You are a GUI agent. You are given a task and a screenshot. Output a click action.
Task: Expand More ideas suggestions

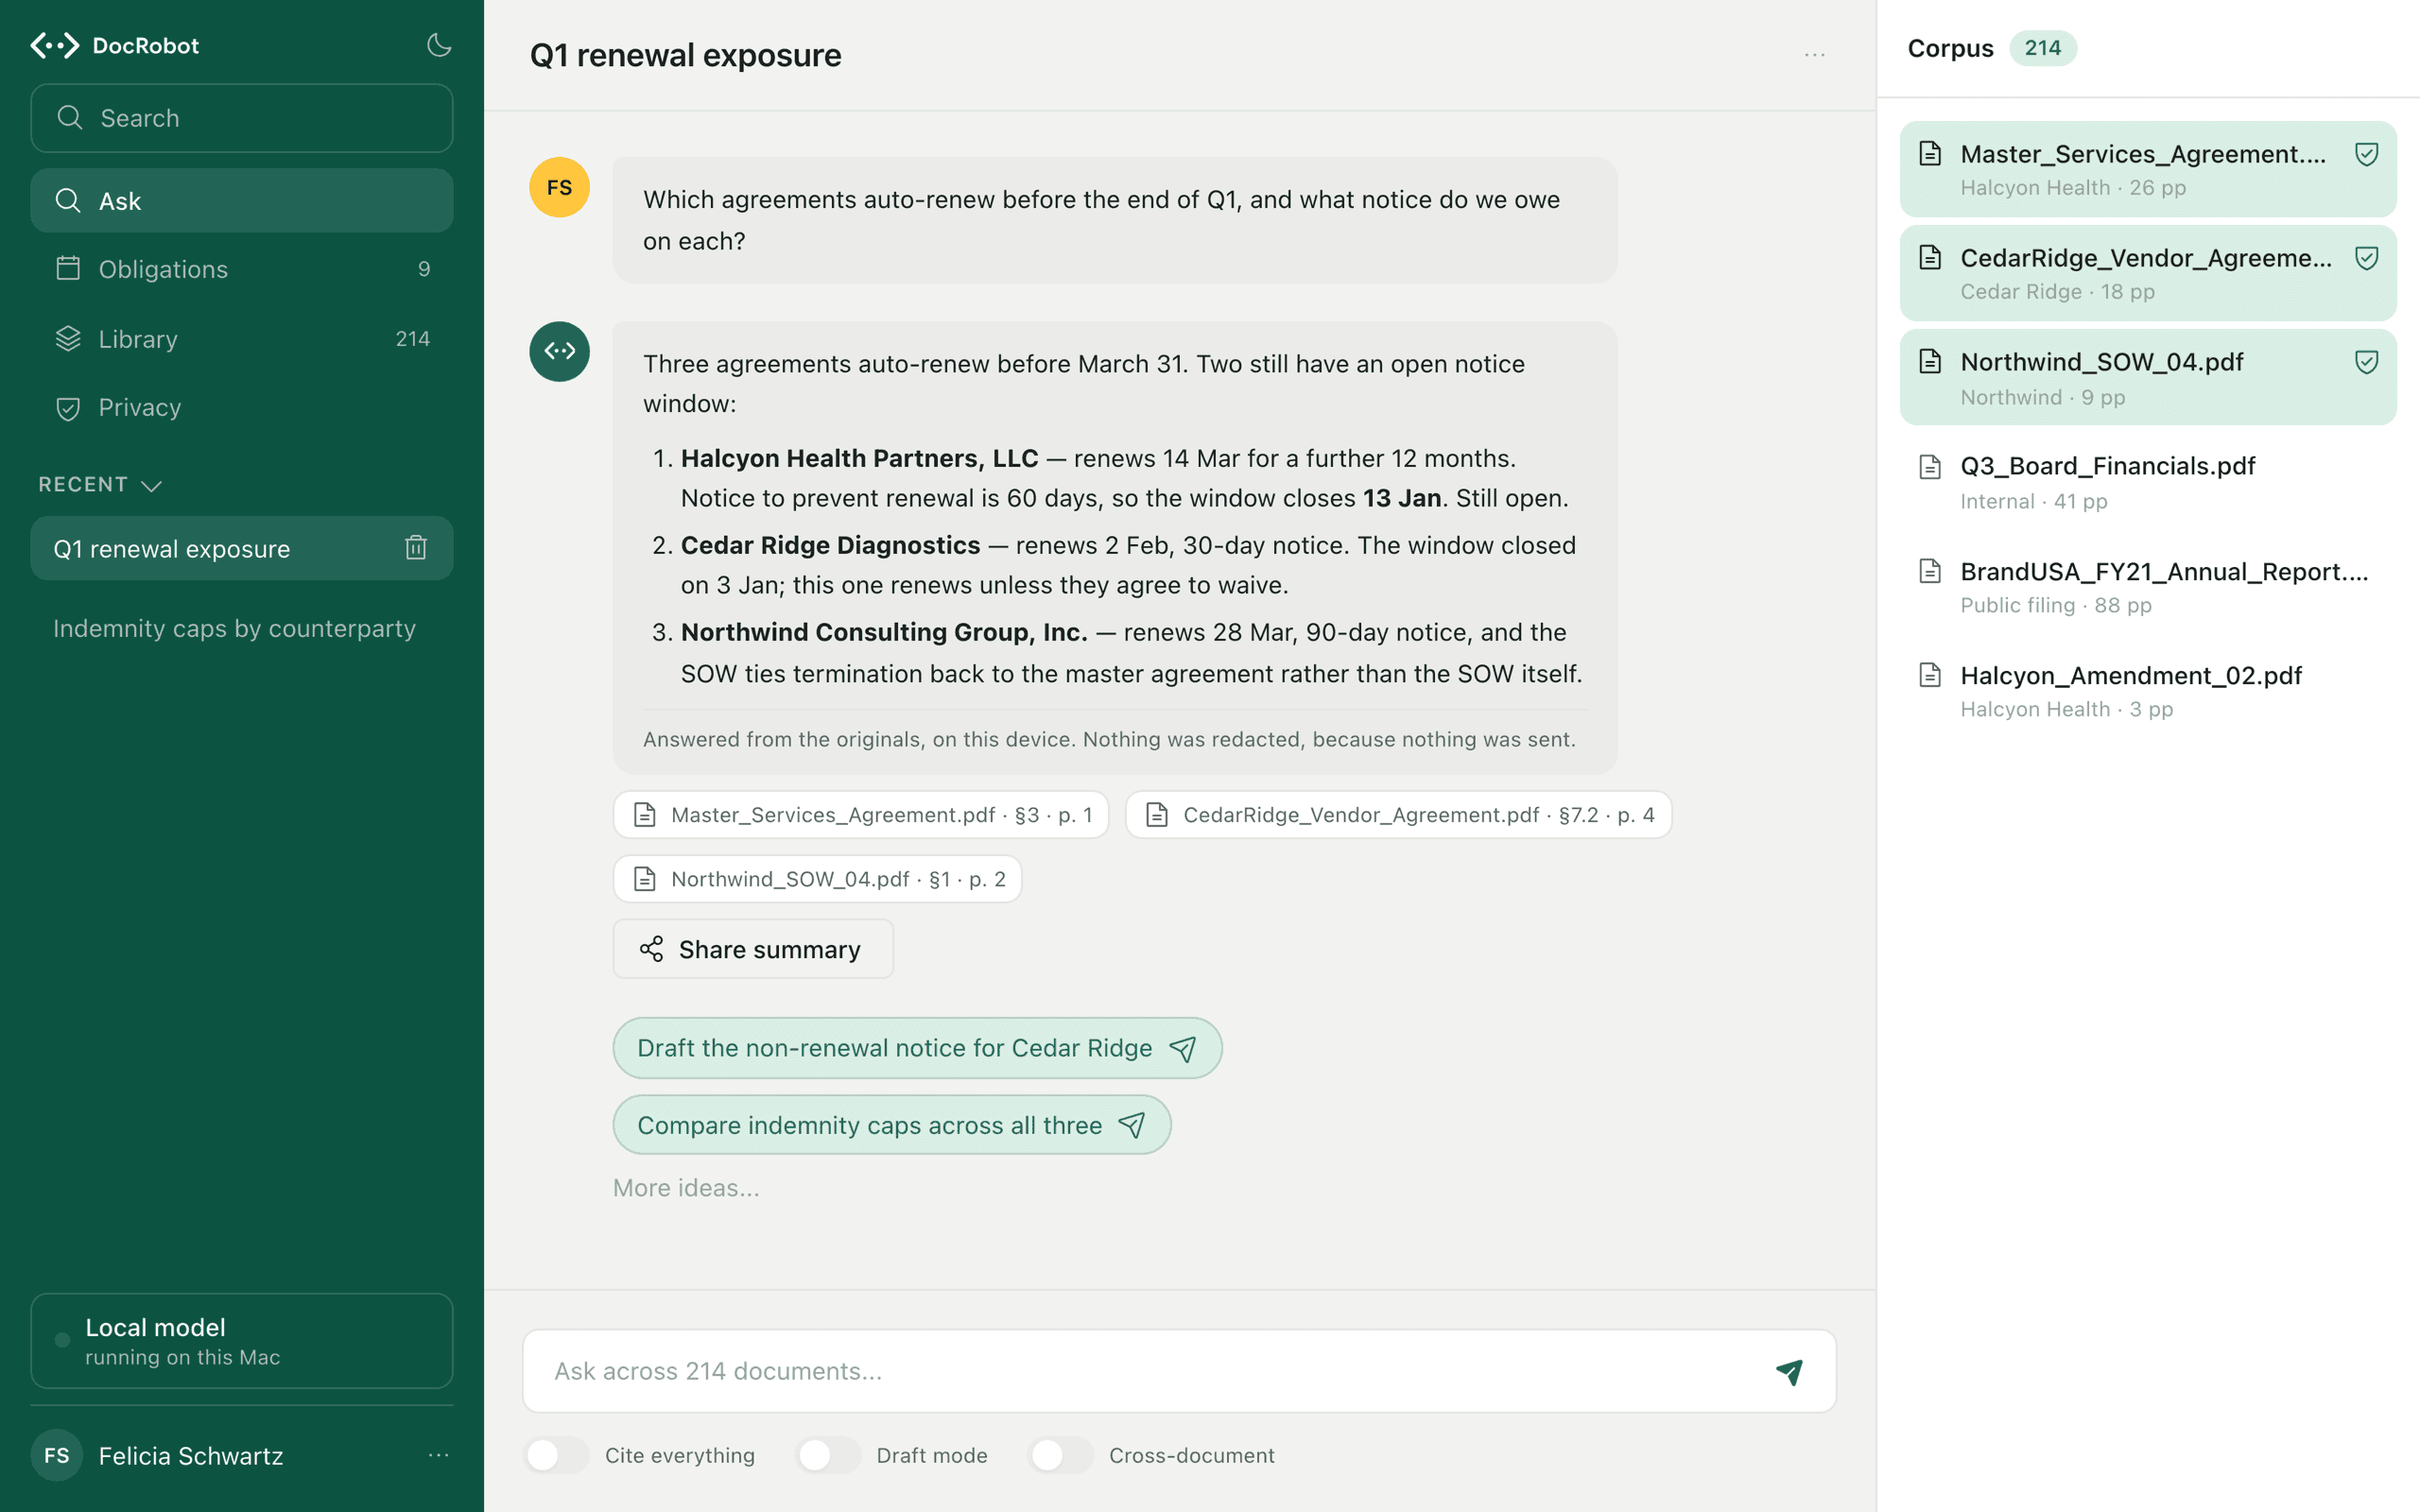(x=686, y=1188)
